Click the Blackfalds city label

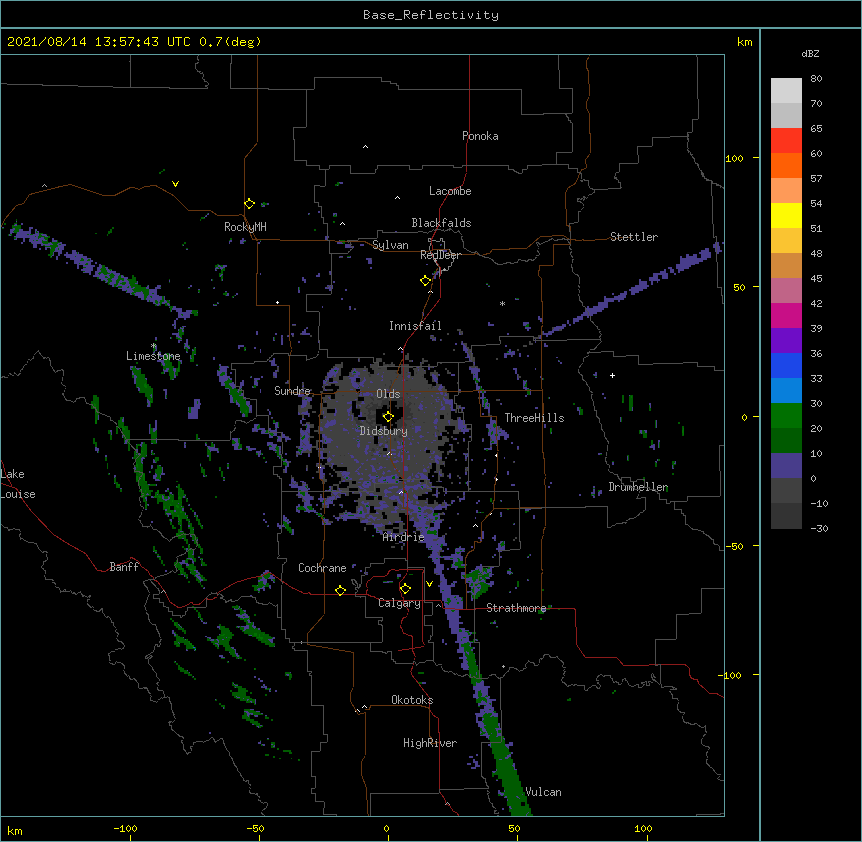click(x=441, y=223)
